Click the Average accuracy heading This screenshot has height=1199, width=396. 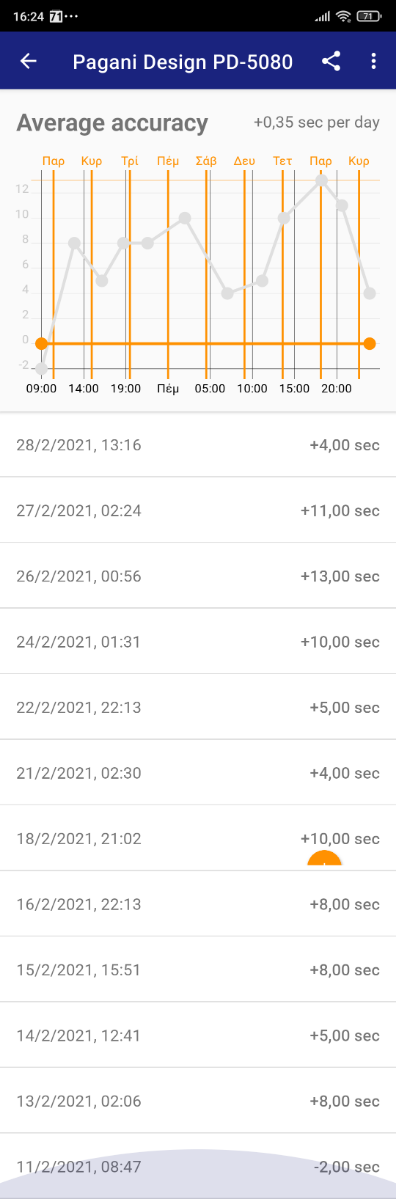coord(112,123)
